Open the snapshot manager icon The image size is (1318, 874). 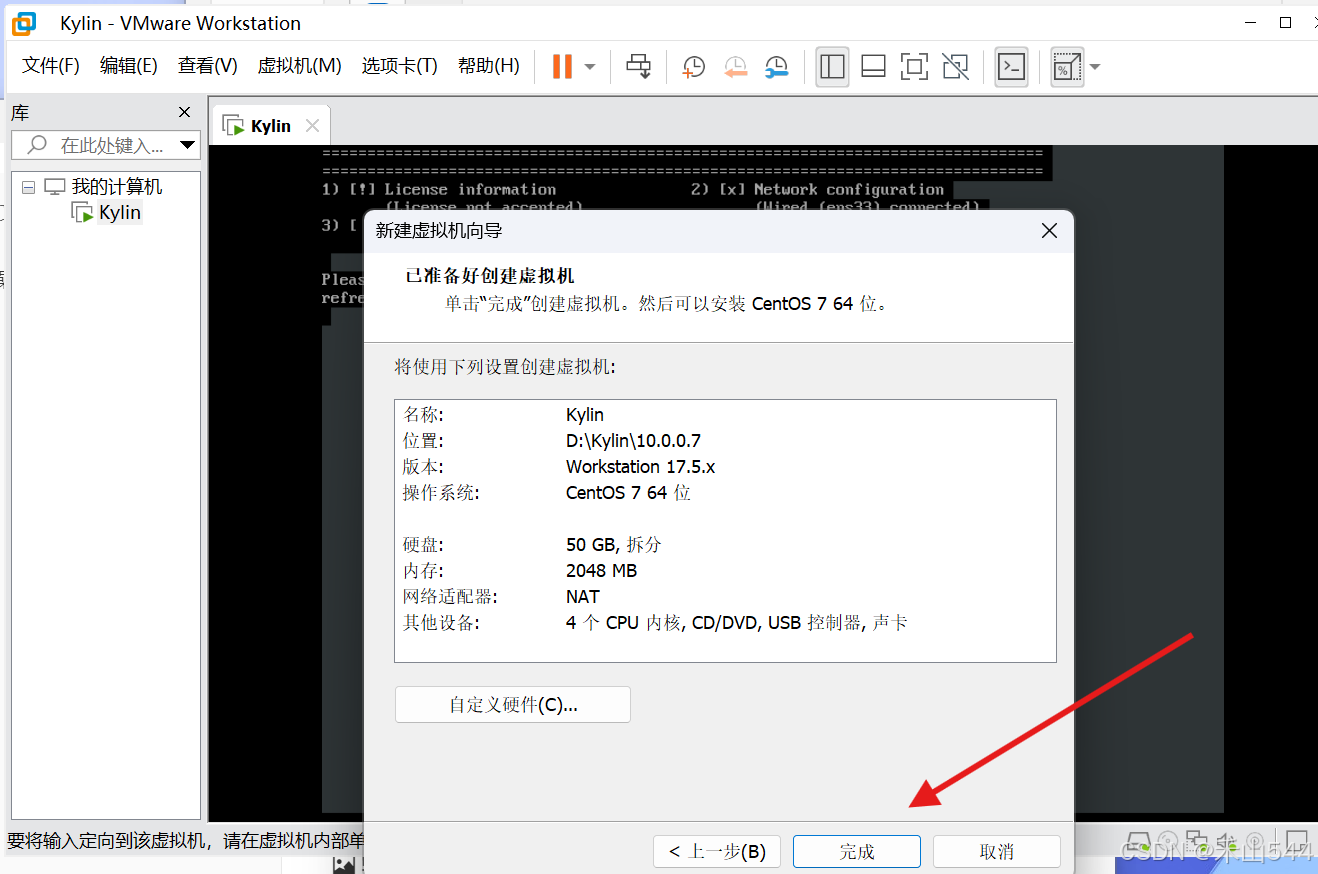click(777, 67)
